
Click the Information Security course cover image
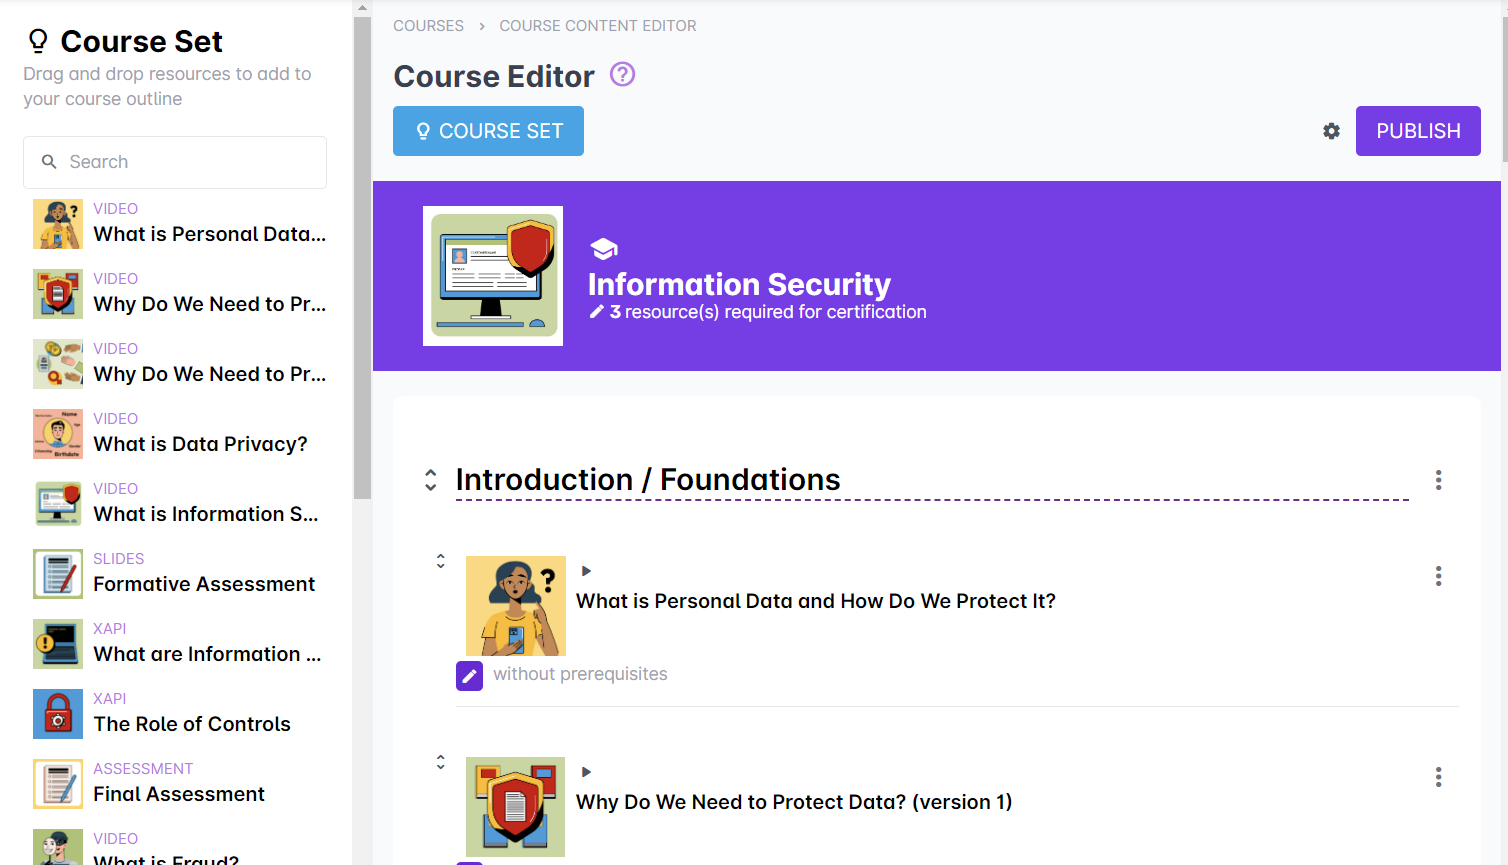click(x=493, y=276)
